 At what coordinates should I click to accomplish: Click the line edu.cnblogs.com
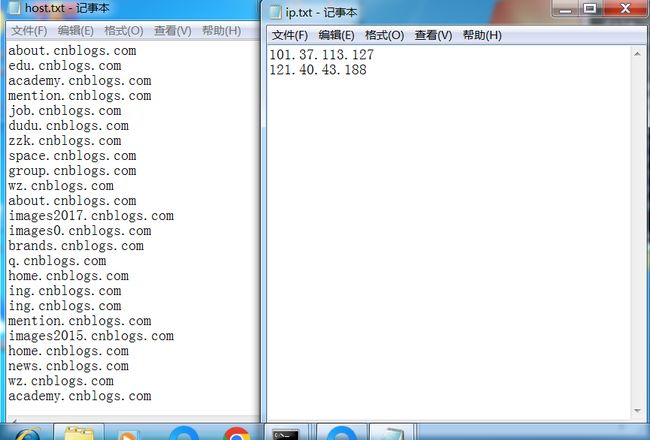coord(65,66)
